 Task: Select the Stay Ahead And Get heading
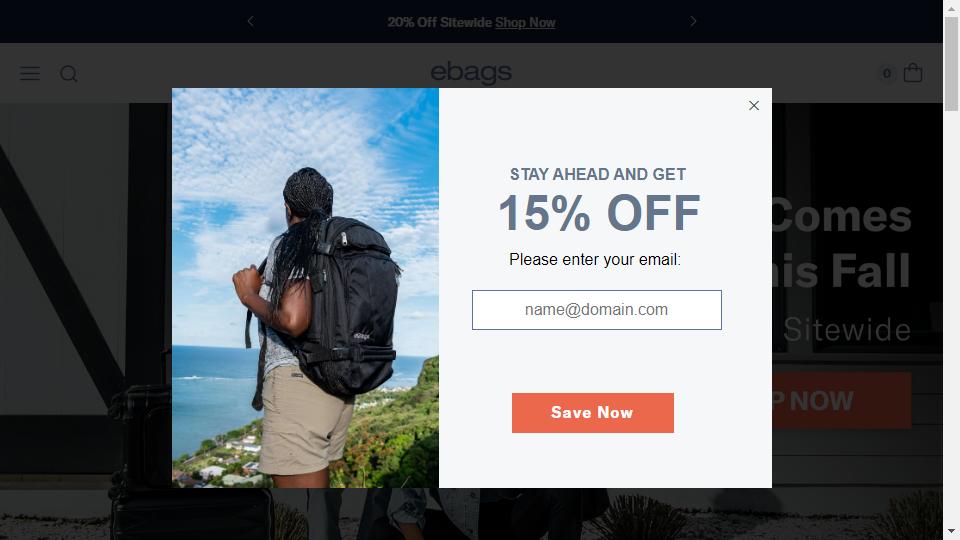point(598,174)
